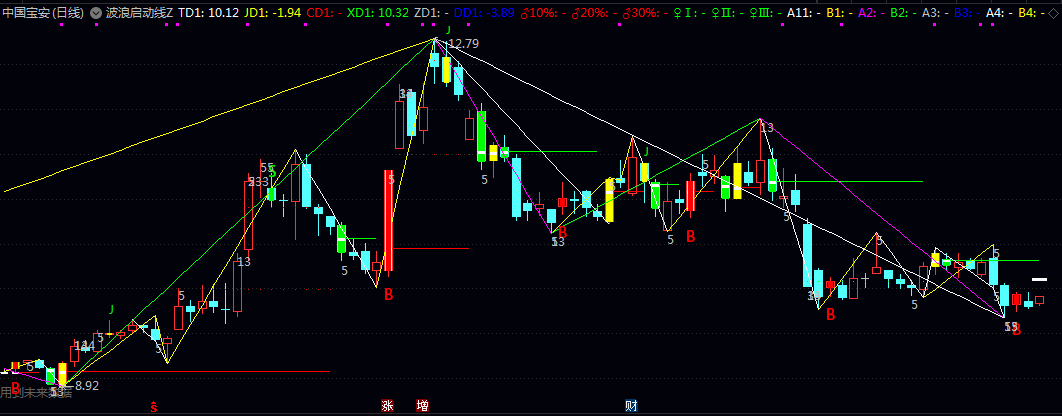Click the gray A3 indicator label
Image resolution: width=1062 pixels, height=416 pixels.
tap(935, 12)
